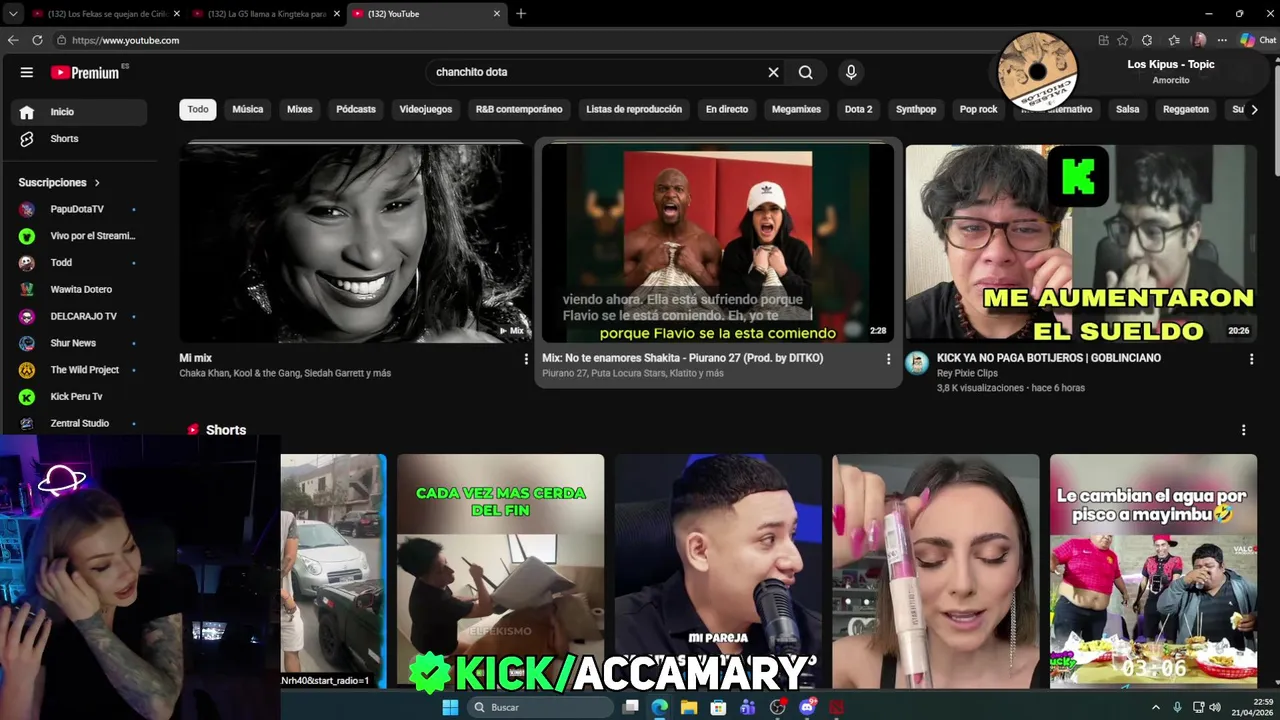Select the Salsa filter chip
This screenshot has height=720, width=1280.
(1128, 109)
